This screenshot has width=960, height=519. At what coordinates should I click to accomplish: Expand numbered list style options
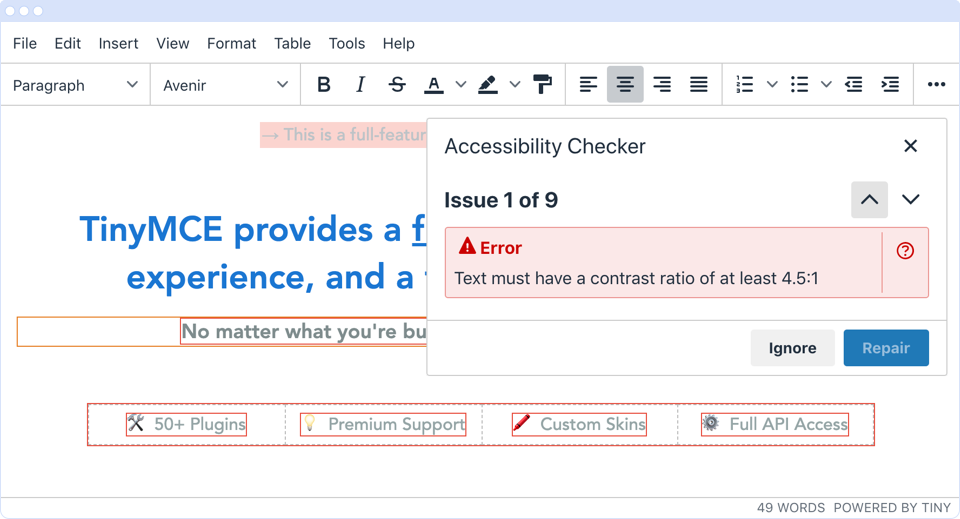(772, 84)
